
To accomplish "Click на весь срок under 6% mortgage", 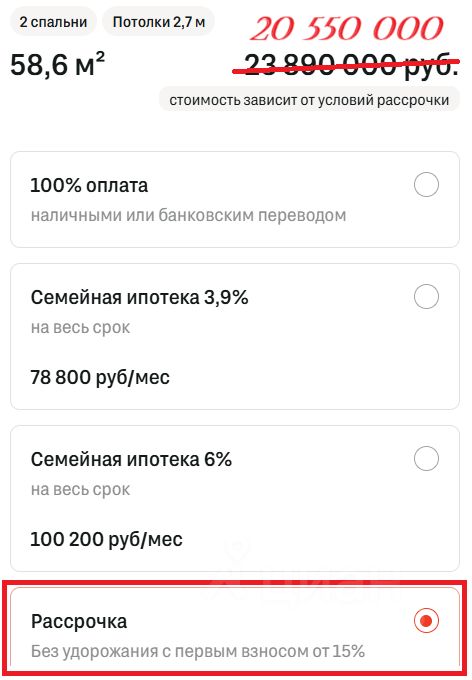I will (80, 489).
